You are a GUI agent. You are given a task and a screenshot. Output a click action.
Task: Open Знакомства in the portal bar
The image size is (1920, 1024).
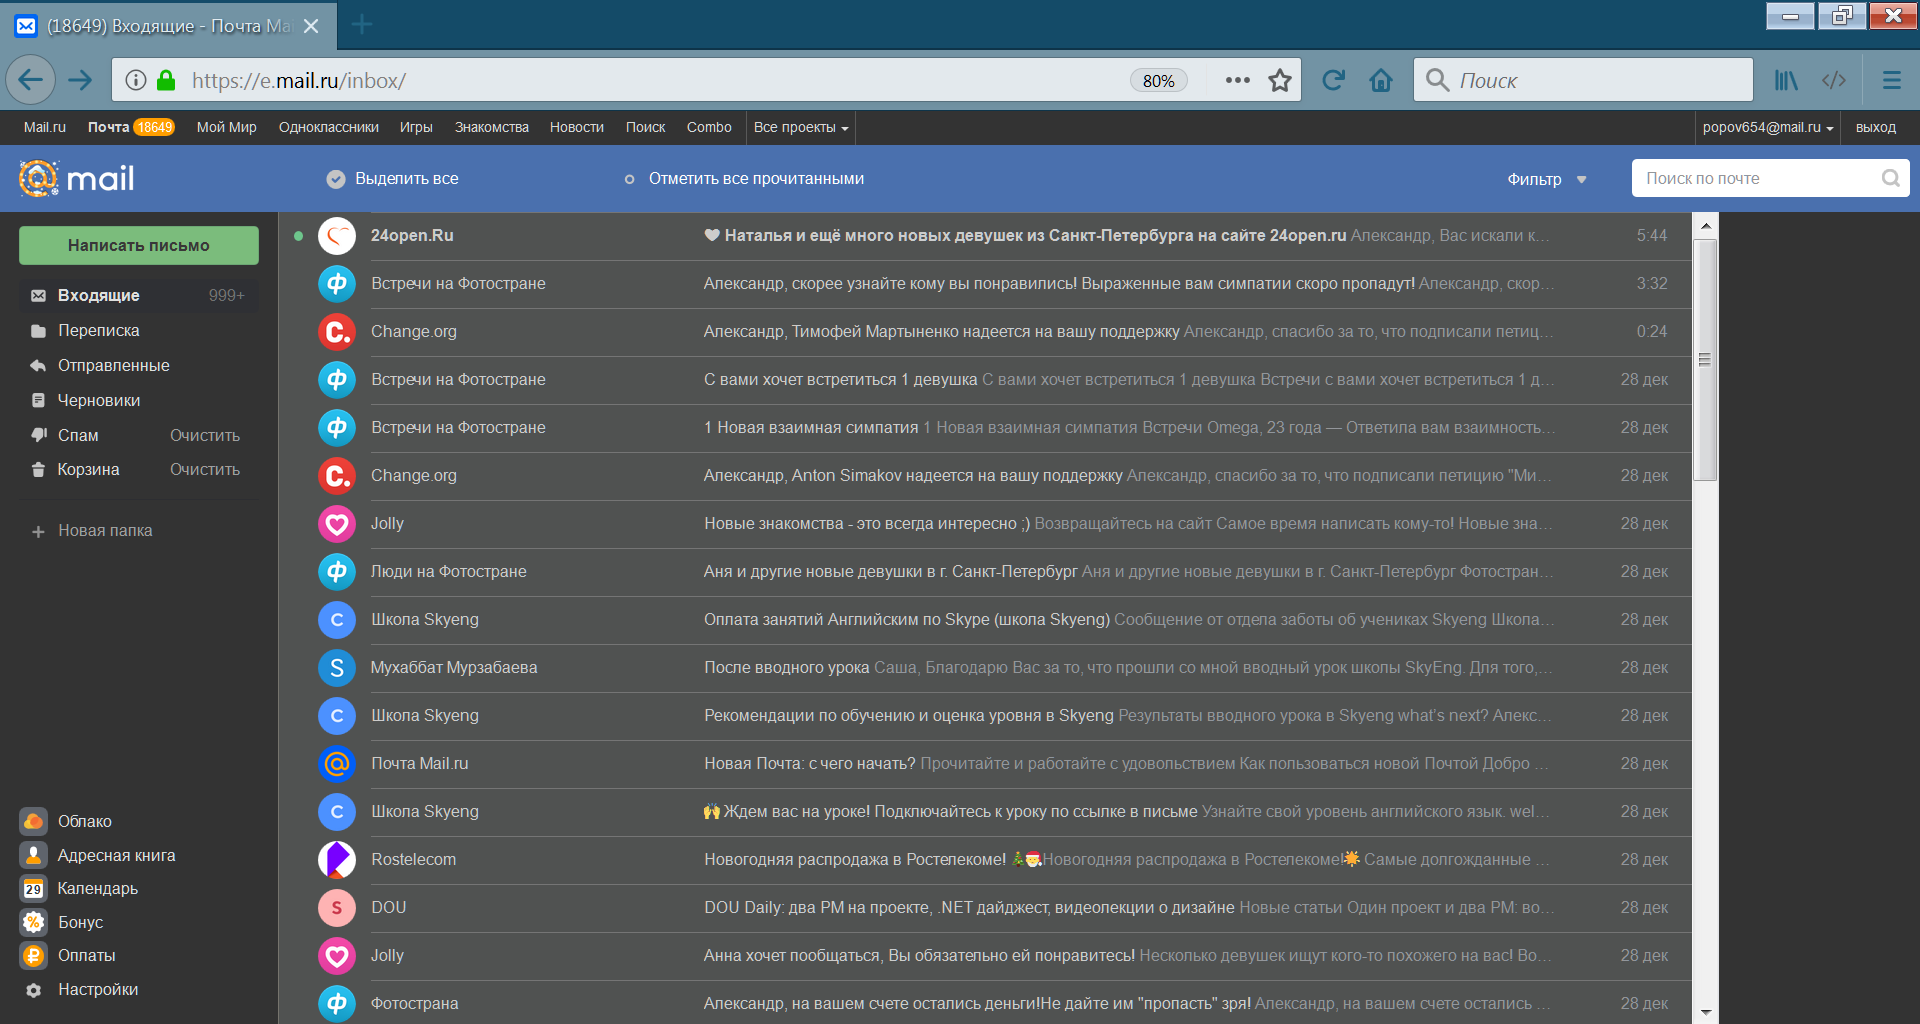492,127
